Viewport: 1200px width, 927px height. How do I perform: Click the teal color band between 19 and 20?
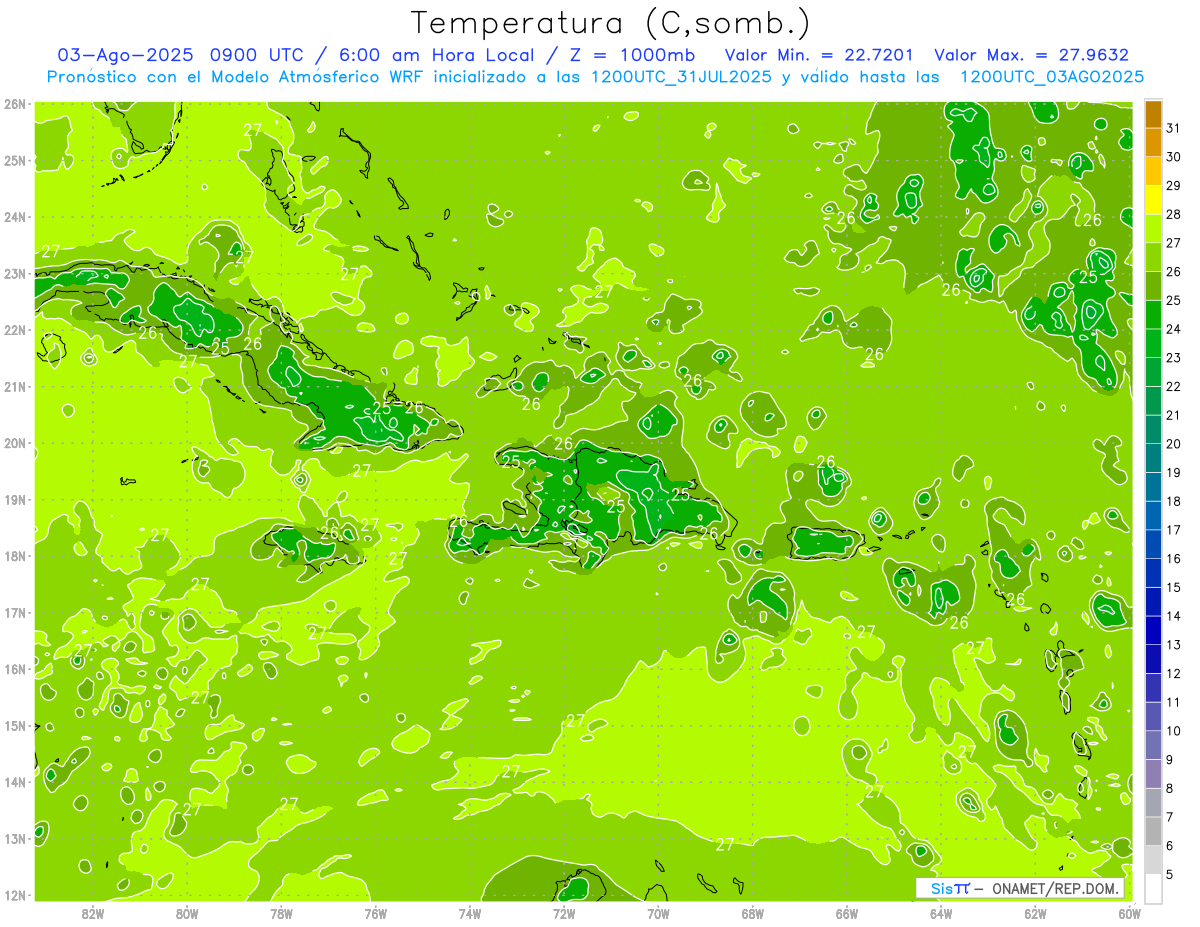pyautogui.click(x=1153, y=459)
